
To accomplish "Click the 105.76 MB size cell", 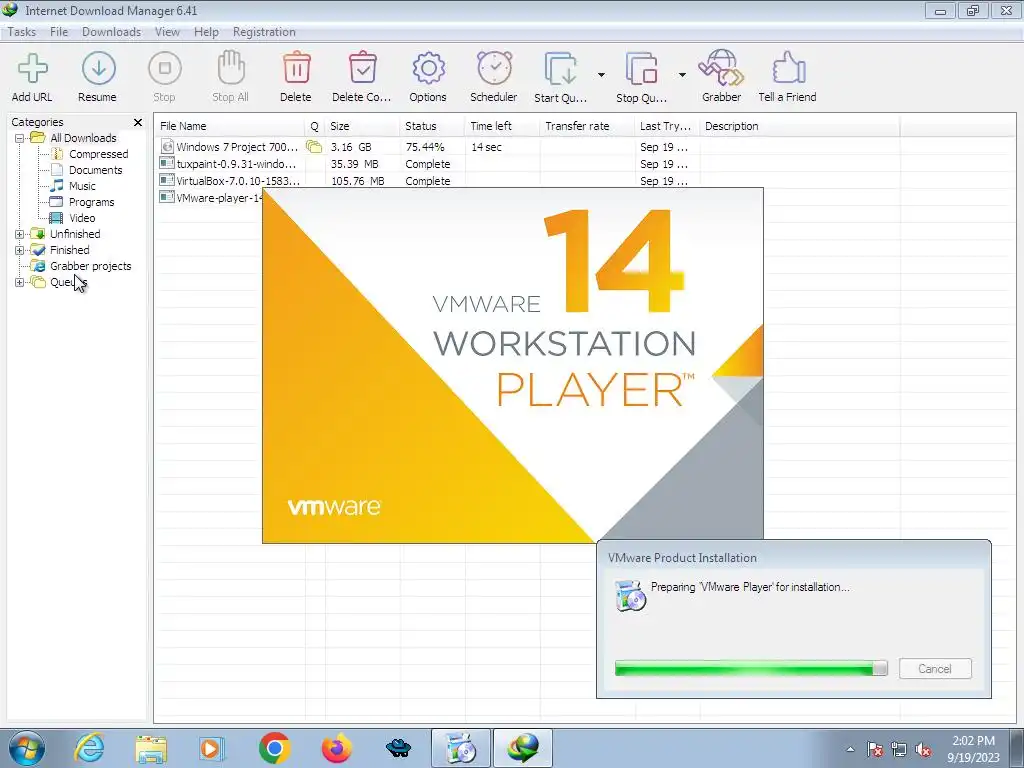I will (x=357, y=181).
